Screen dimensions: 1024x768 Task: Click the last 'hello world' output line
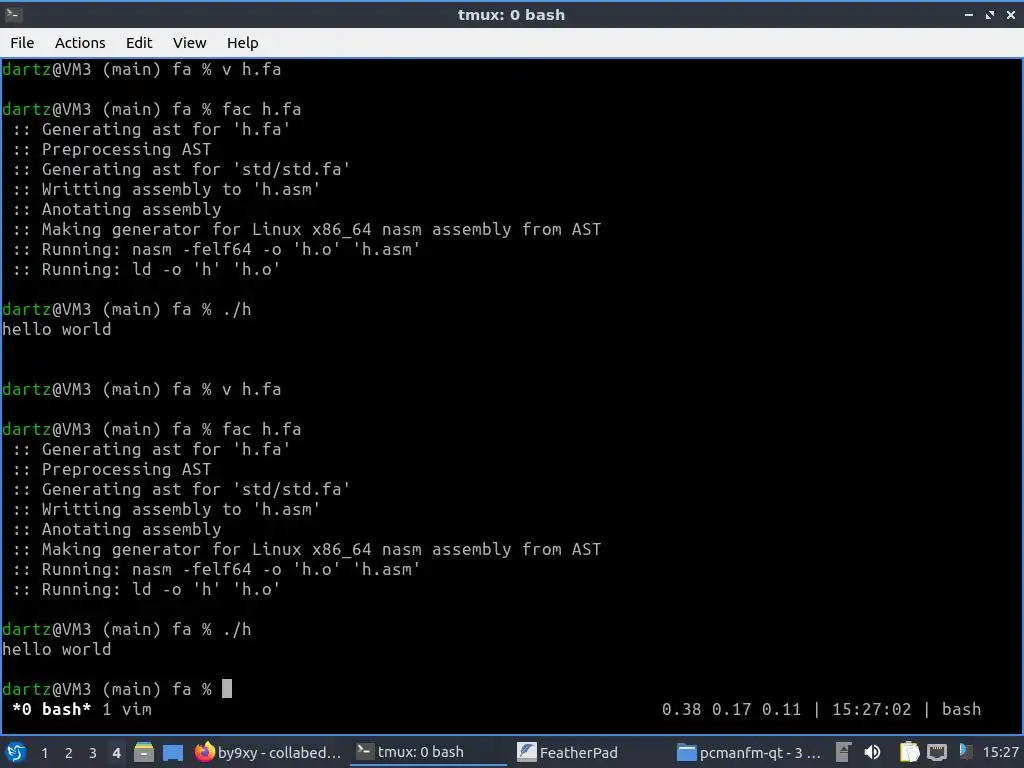coord(57,649)
